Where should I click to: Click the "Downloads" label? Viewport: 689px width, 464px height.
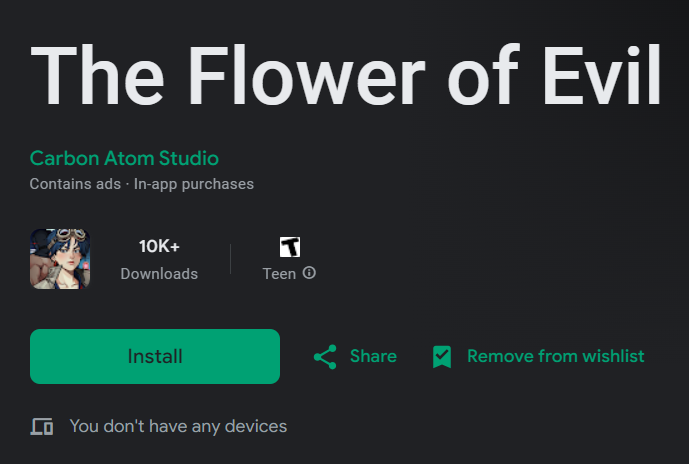pos(159,274)
